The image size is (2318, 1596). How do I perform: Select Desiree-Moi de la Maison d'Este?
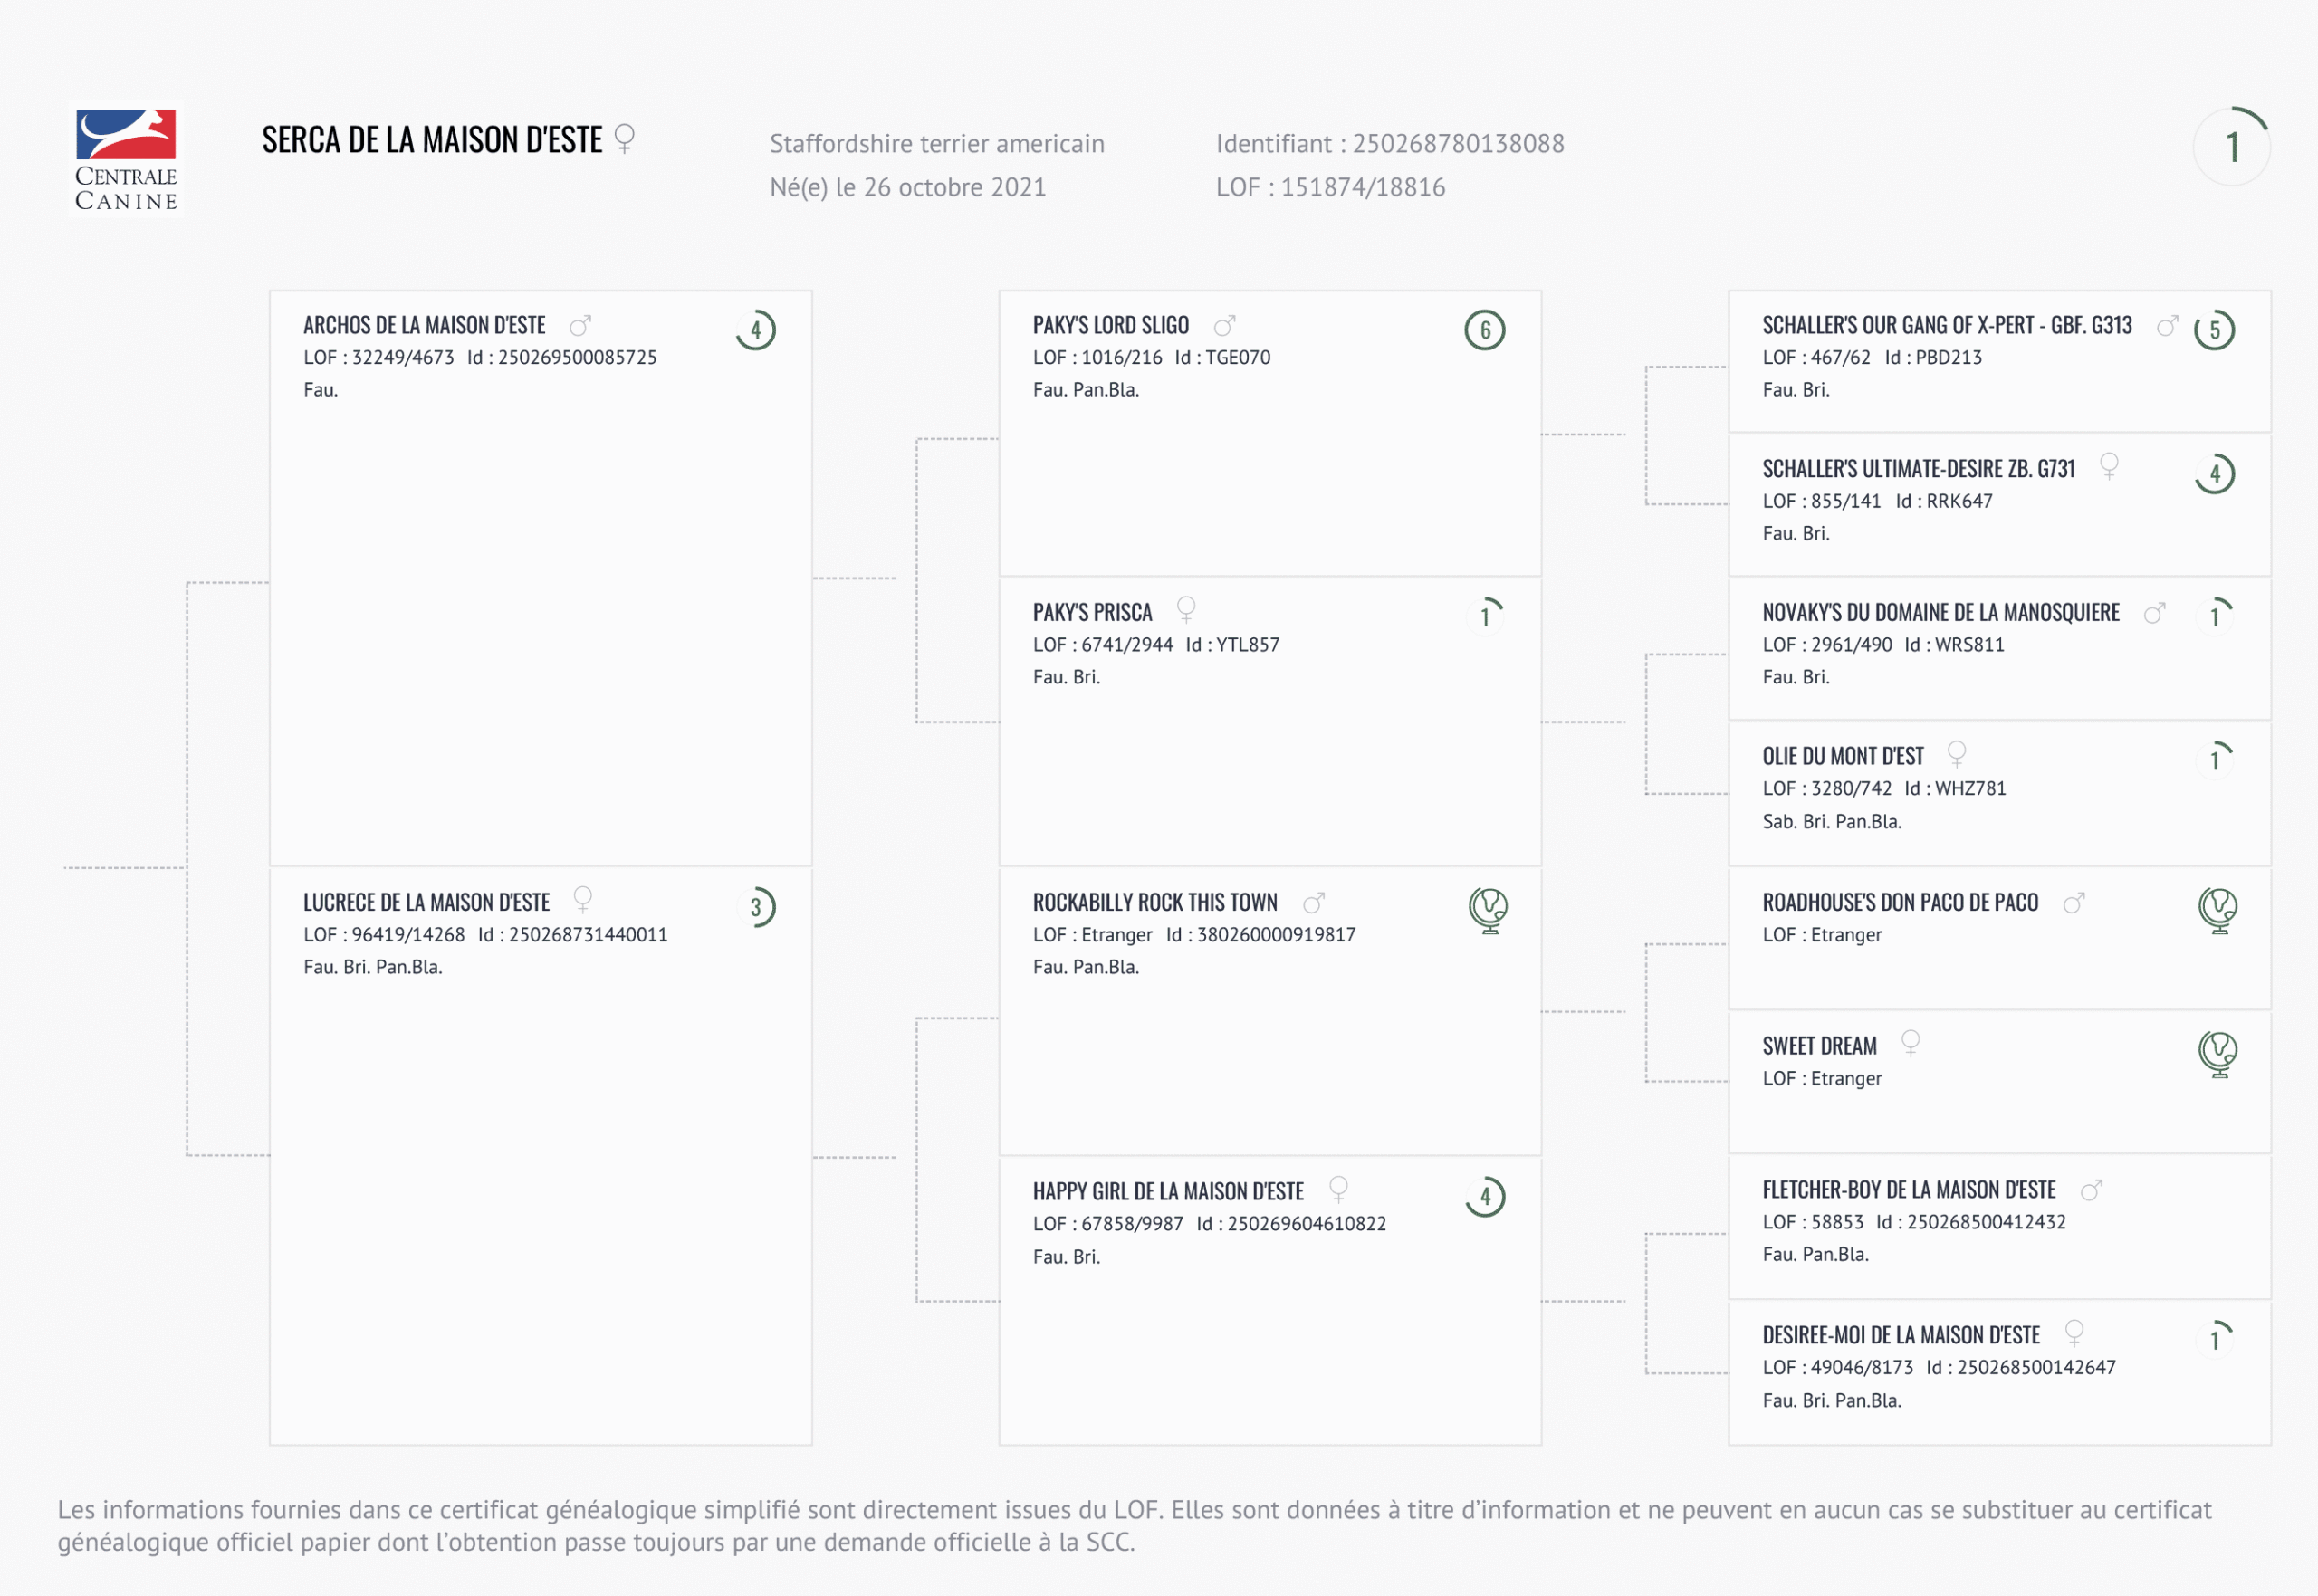[1900, 1336]
